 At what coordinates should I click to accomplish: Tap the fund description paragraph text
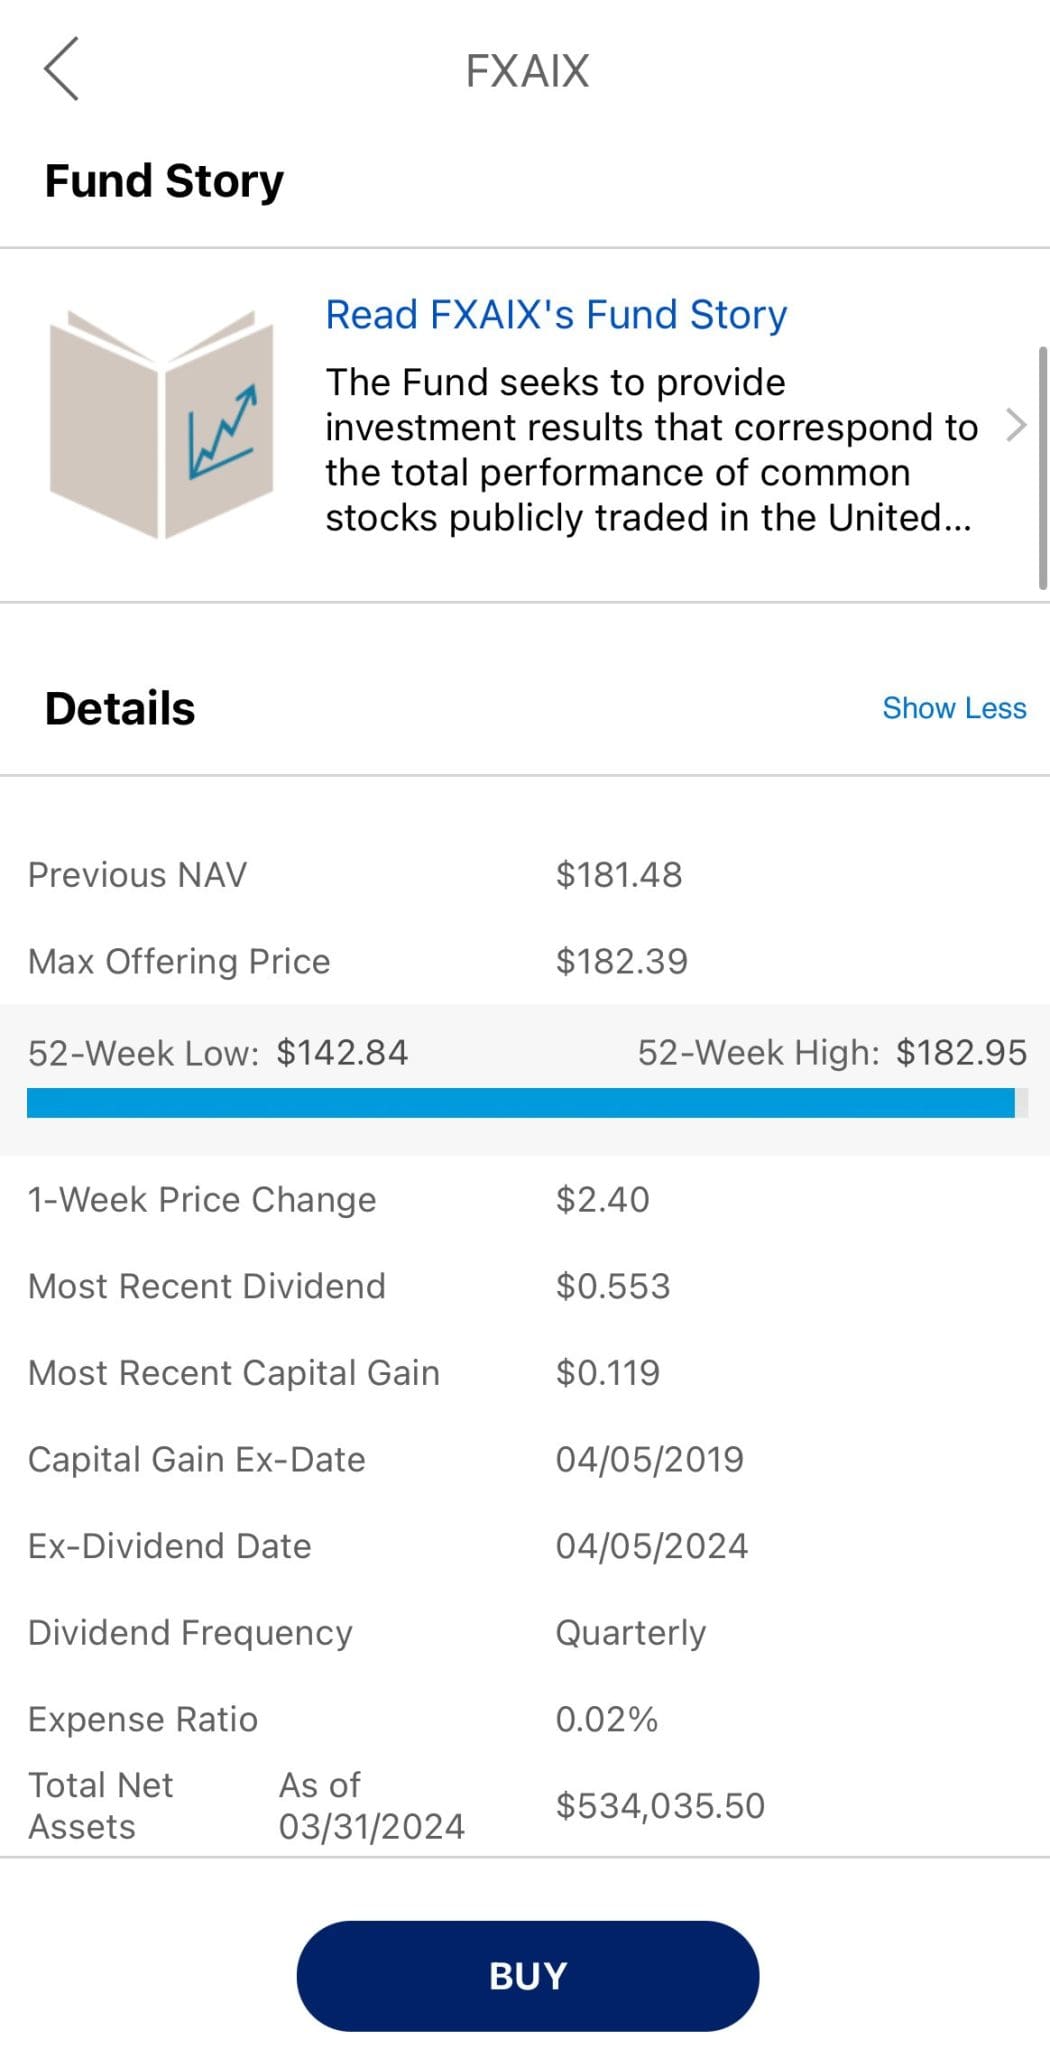click(650, 450)
